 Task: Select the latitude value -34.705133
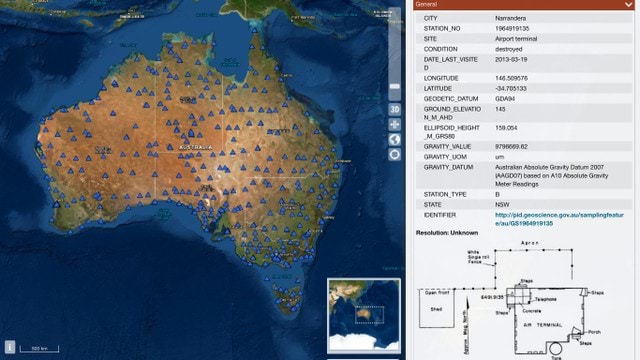(x=511, y=89)
